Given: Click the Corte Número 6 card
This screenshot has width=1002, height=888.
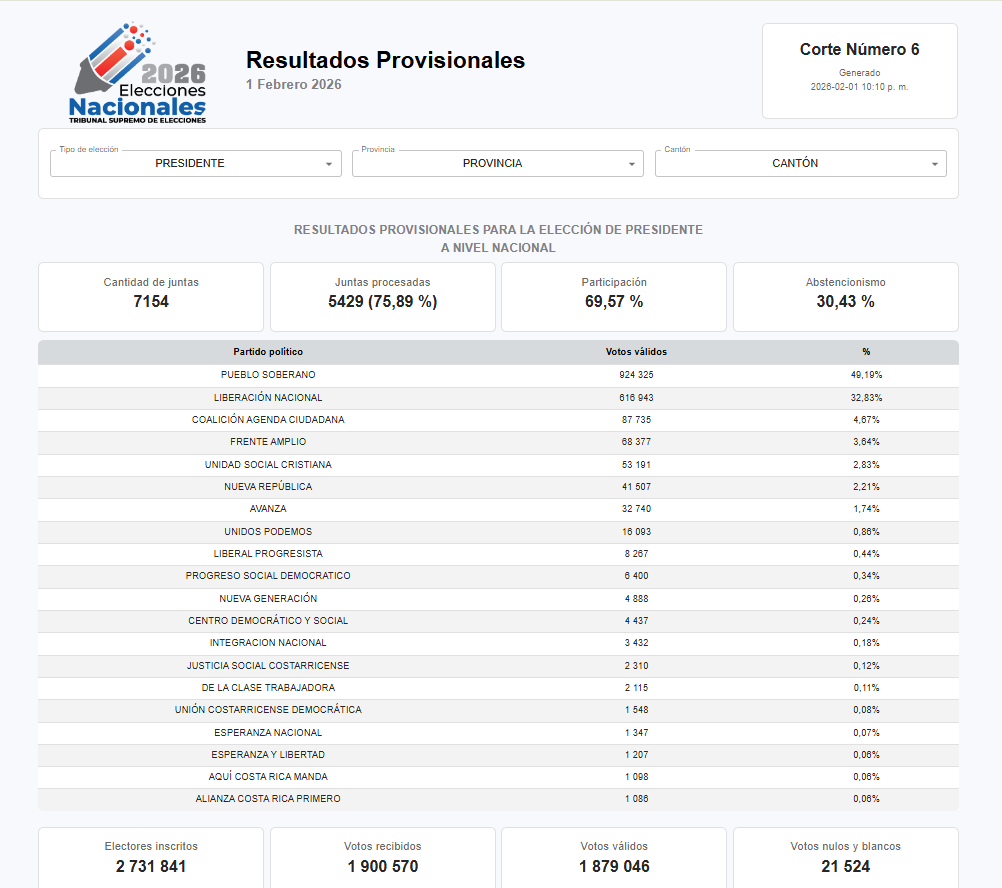Looking at the screenshot, I should click(859, 70).
